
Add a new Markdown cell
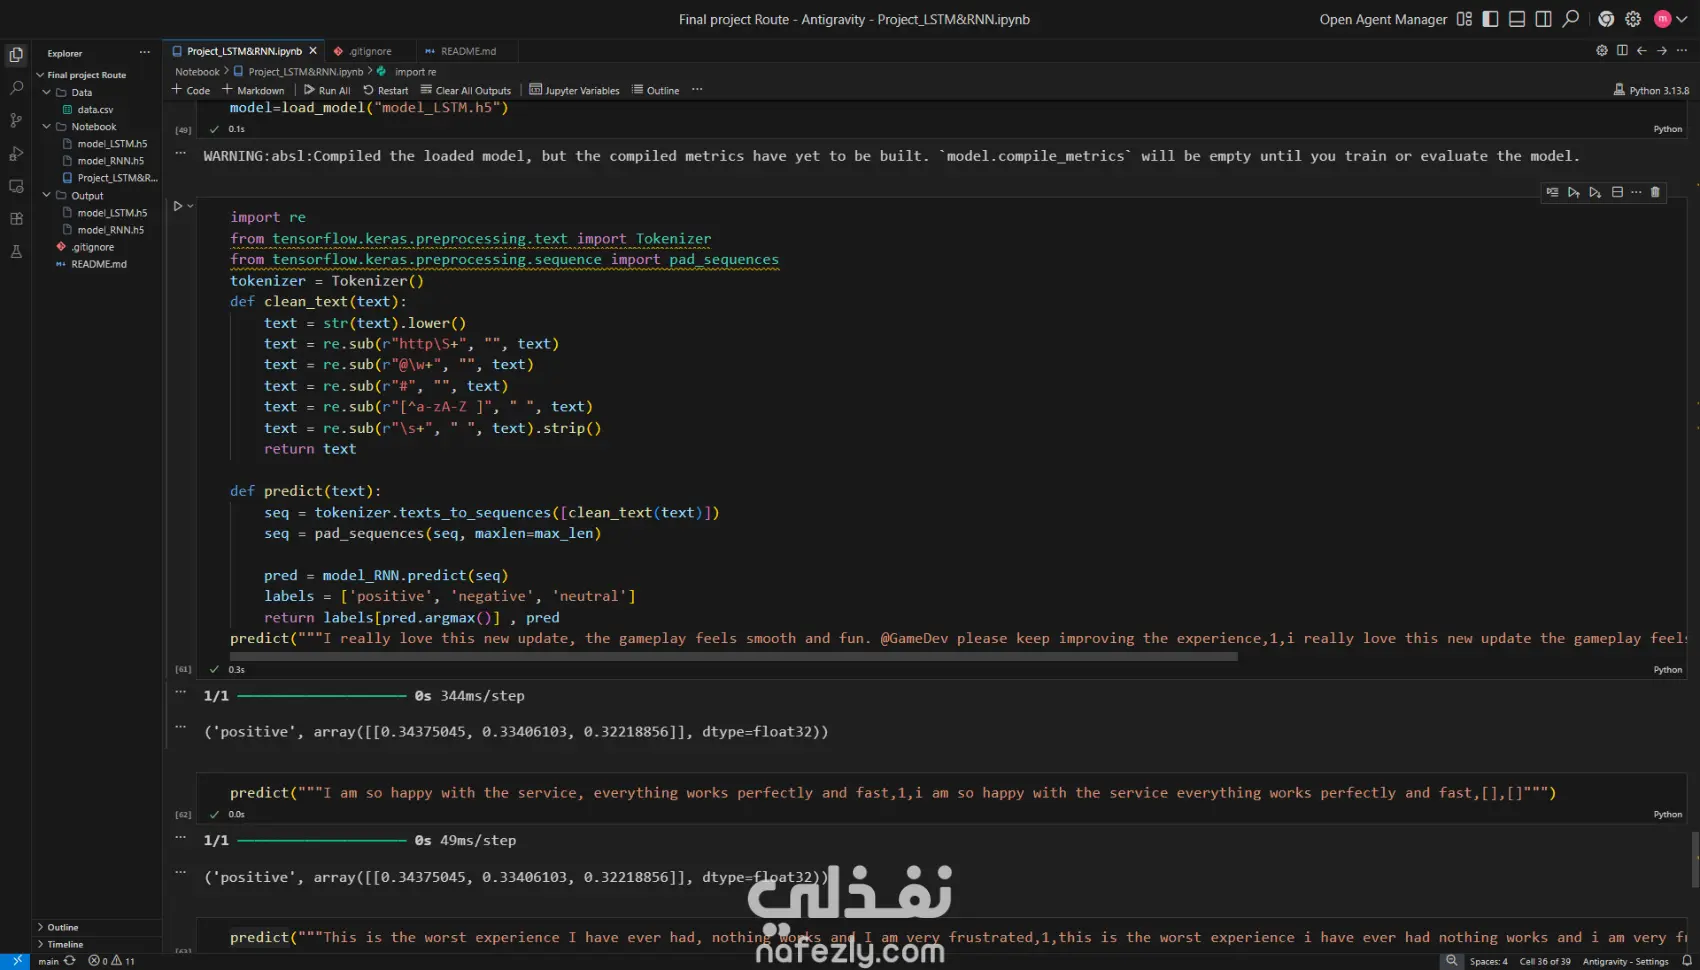pos(253,90)
